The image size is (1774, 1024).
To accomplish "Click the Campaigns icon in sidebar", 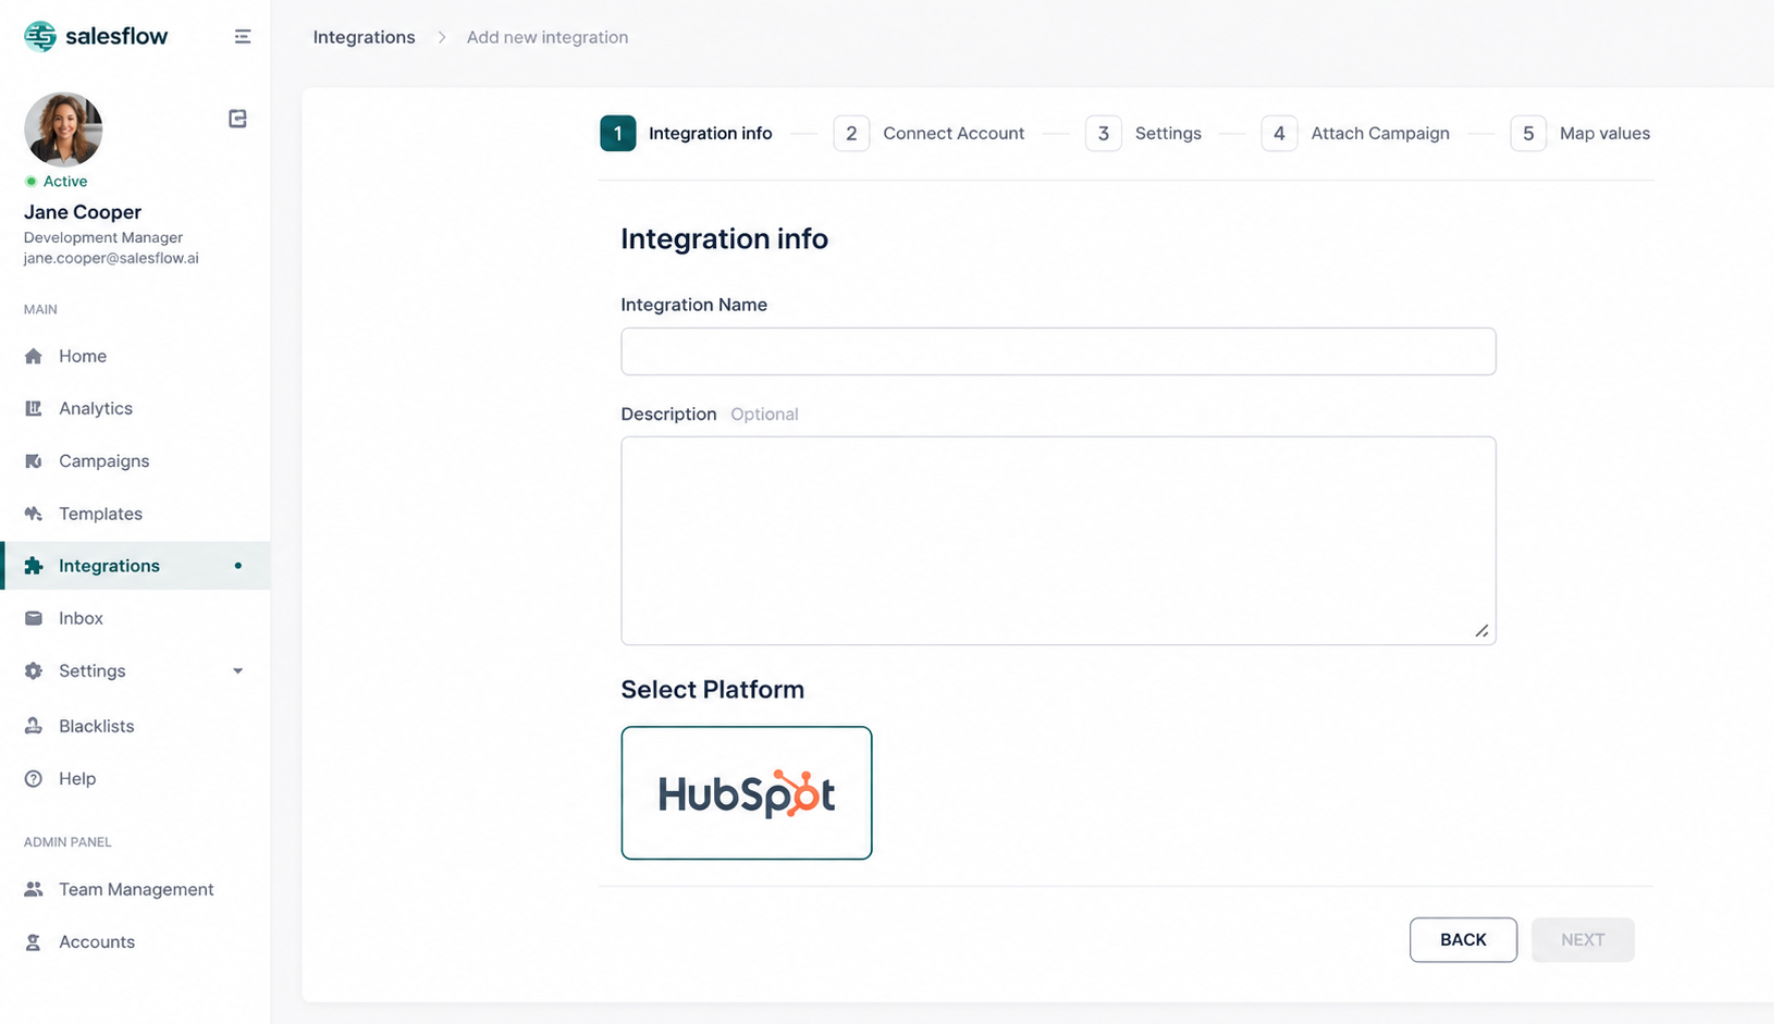I will pos(33,461).
